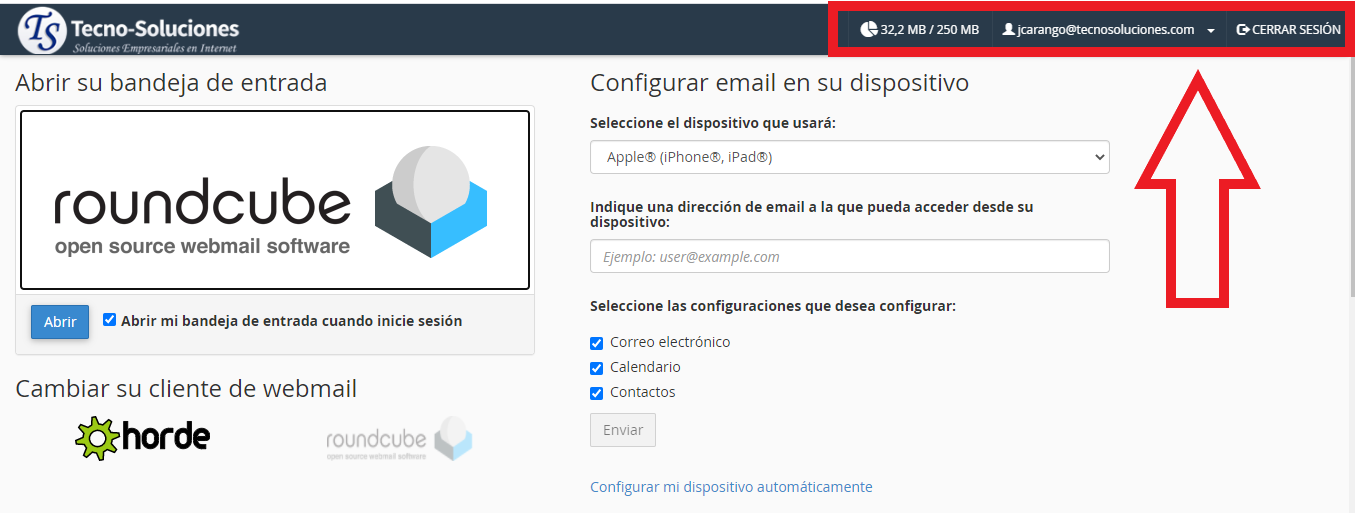Screen dimensions: 1355x513
Task: Uncheck the Correo electrónico checkbox
Action: [597, 343]
